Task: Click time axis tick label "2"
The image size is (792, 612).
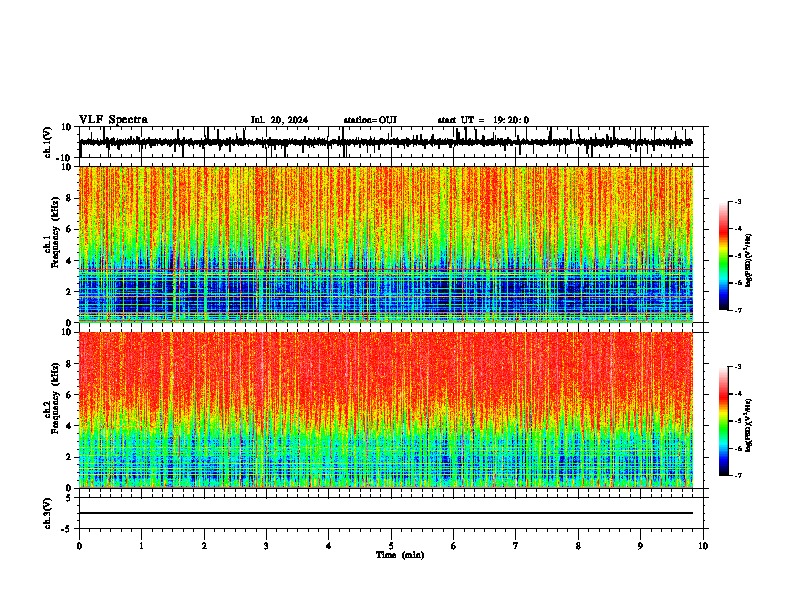Action: pos(204,546)
